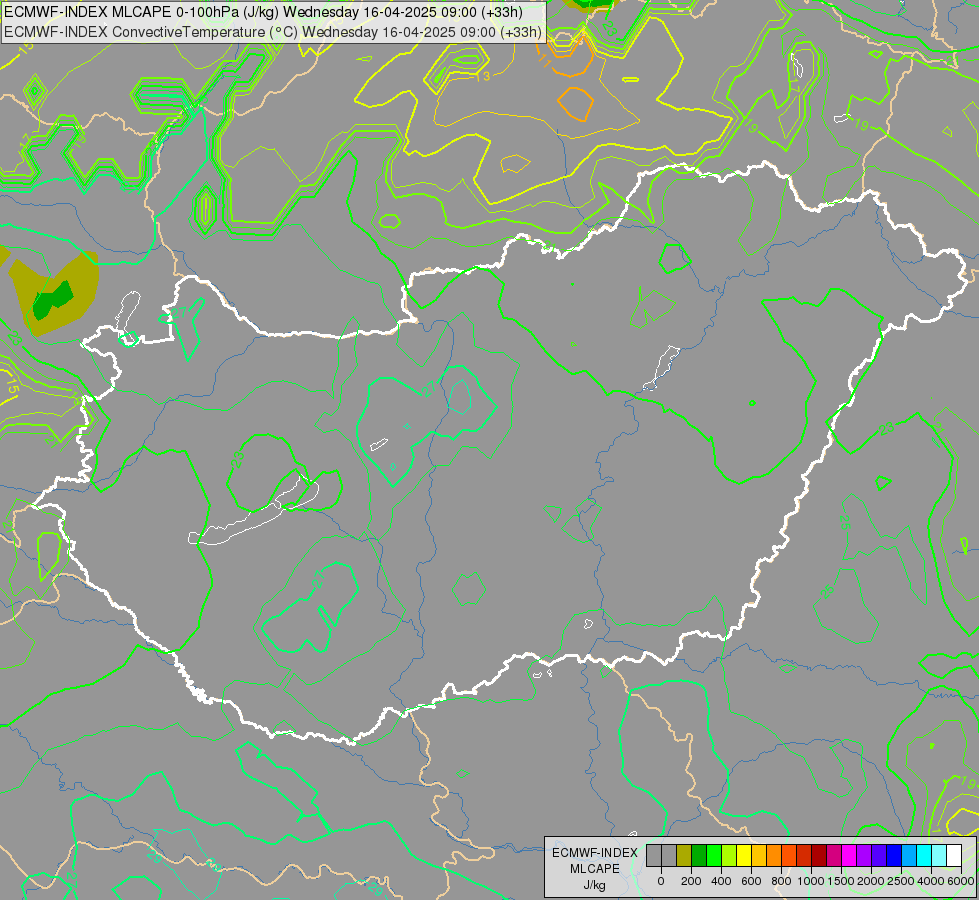
Task: Click the purple swatch before 2000
Action: 863,856
